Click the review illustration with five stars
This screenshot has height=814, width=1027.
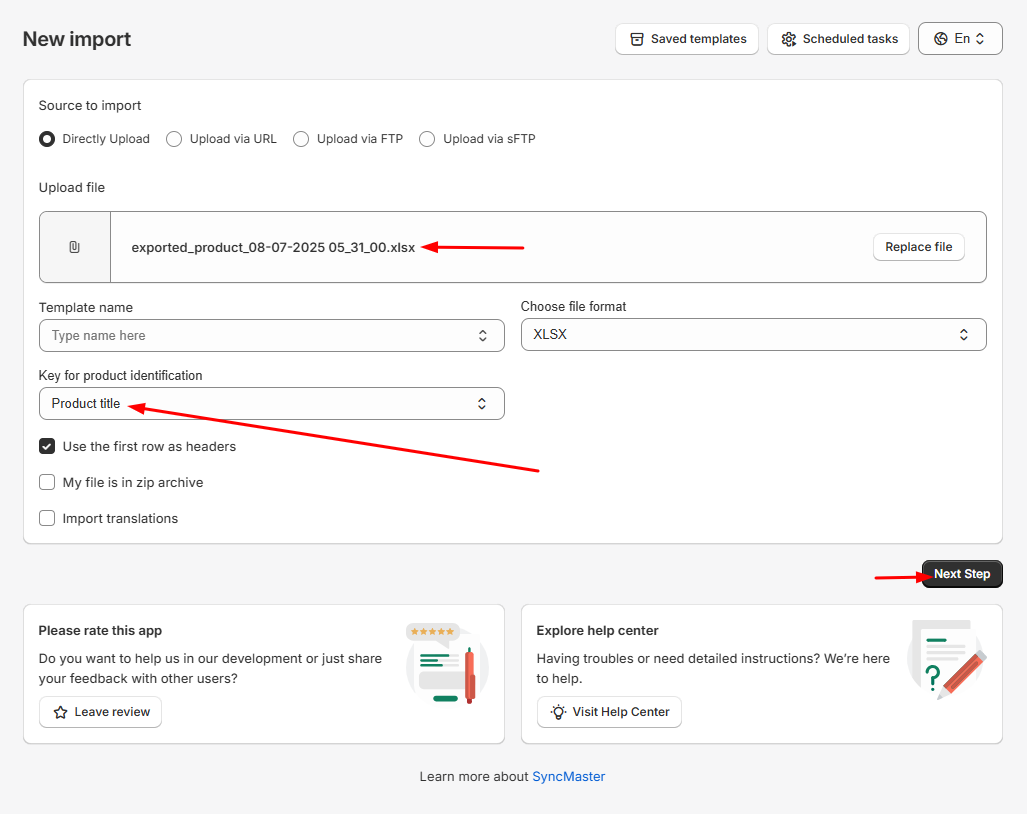click(447, 663)
